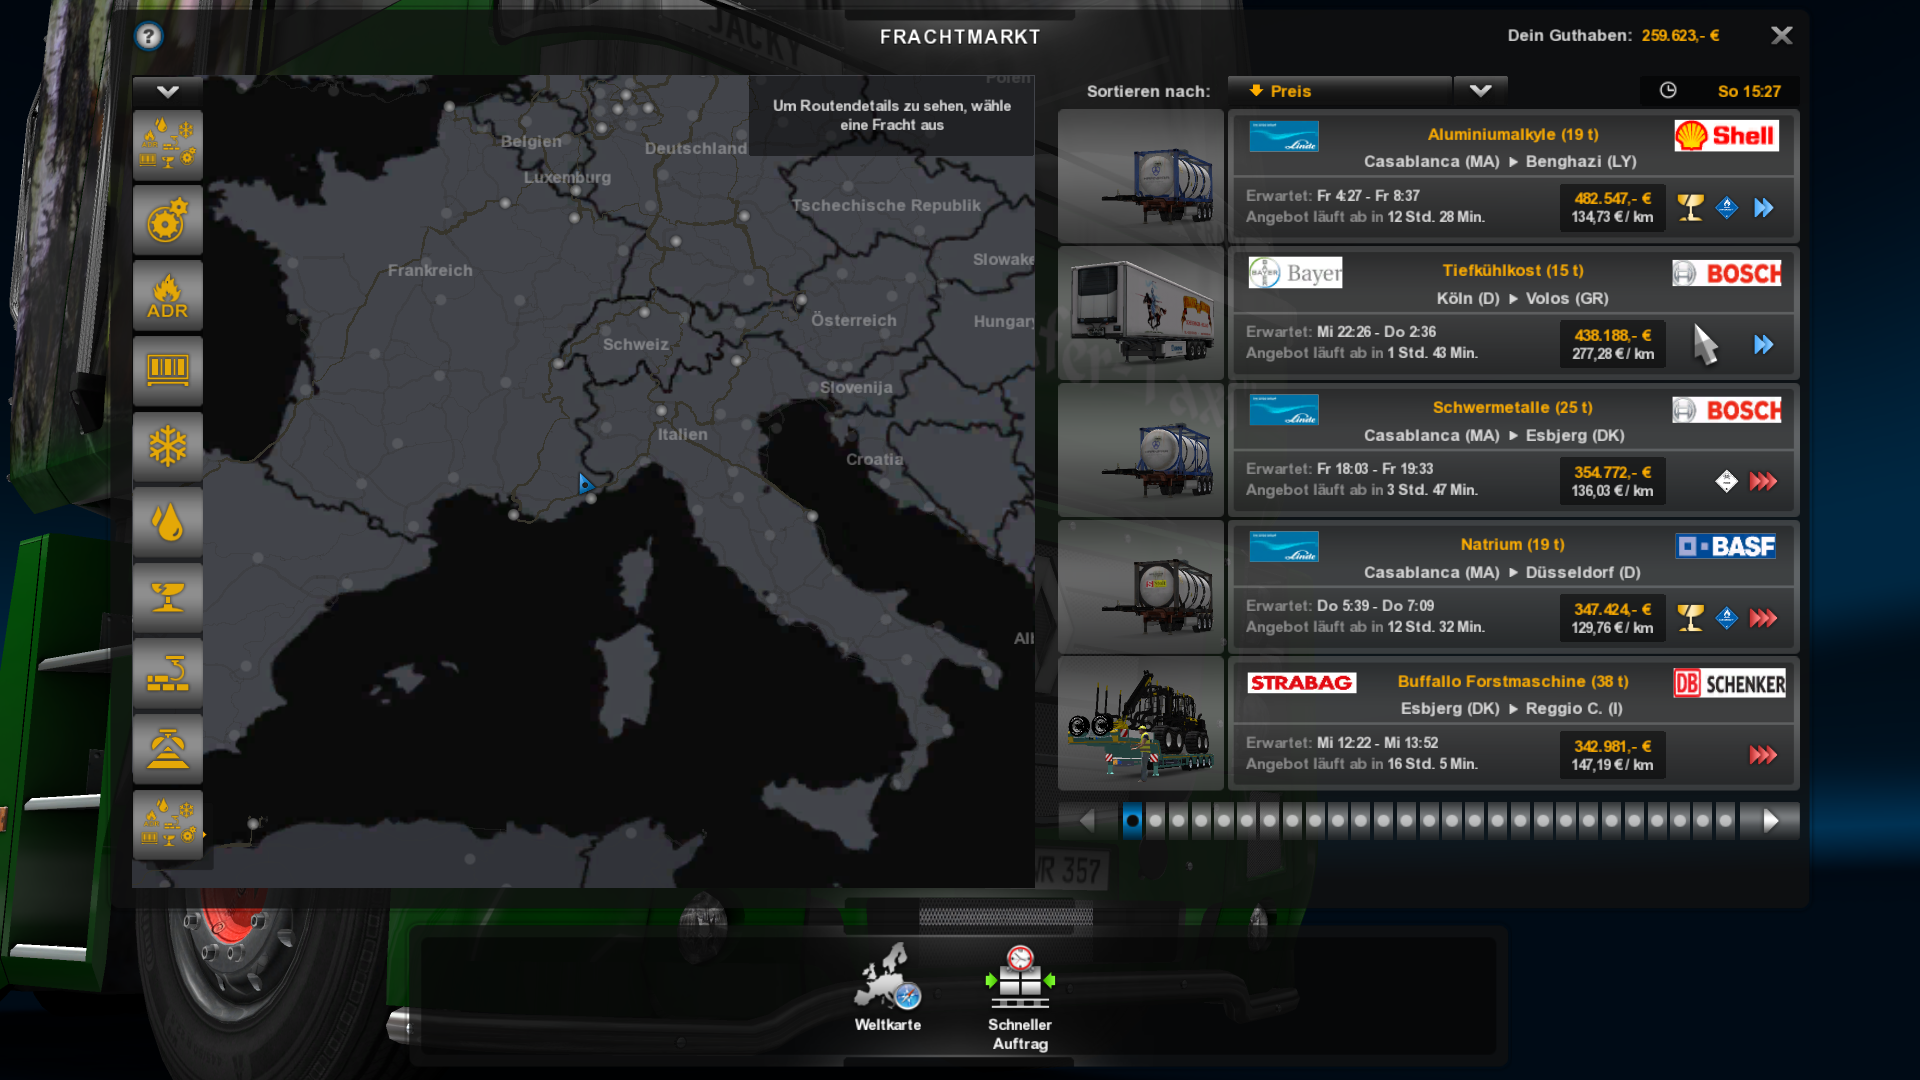This screenshot has height=1080, width=1920.
Task: Select the Natrium (19 t) job title
Action: tap(1513, 544)
